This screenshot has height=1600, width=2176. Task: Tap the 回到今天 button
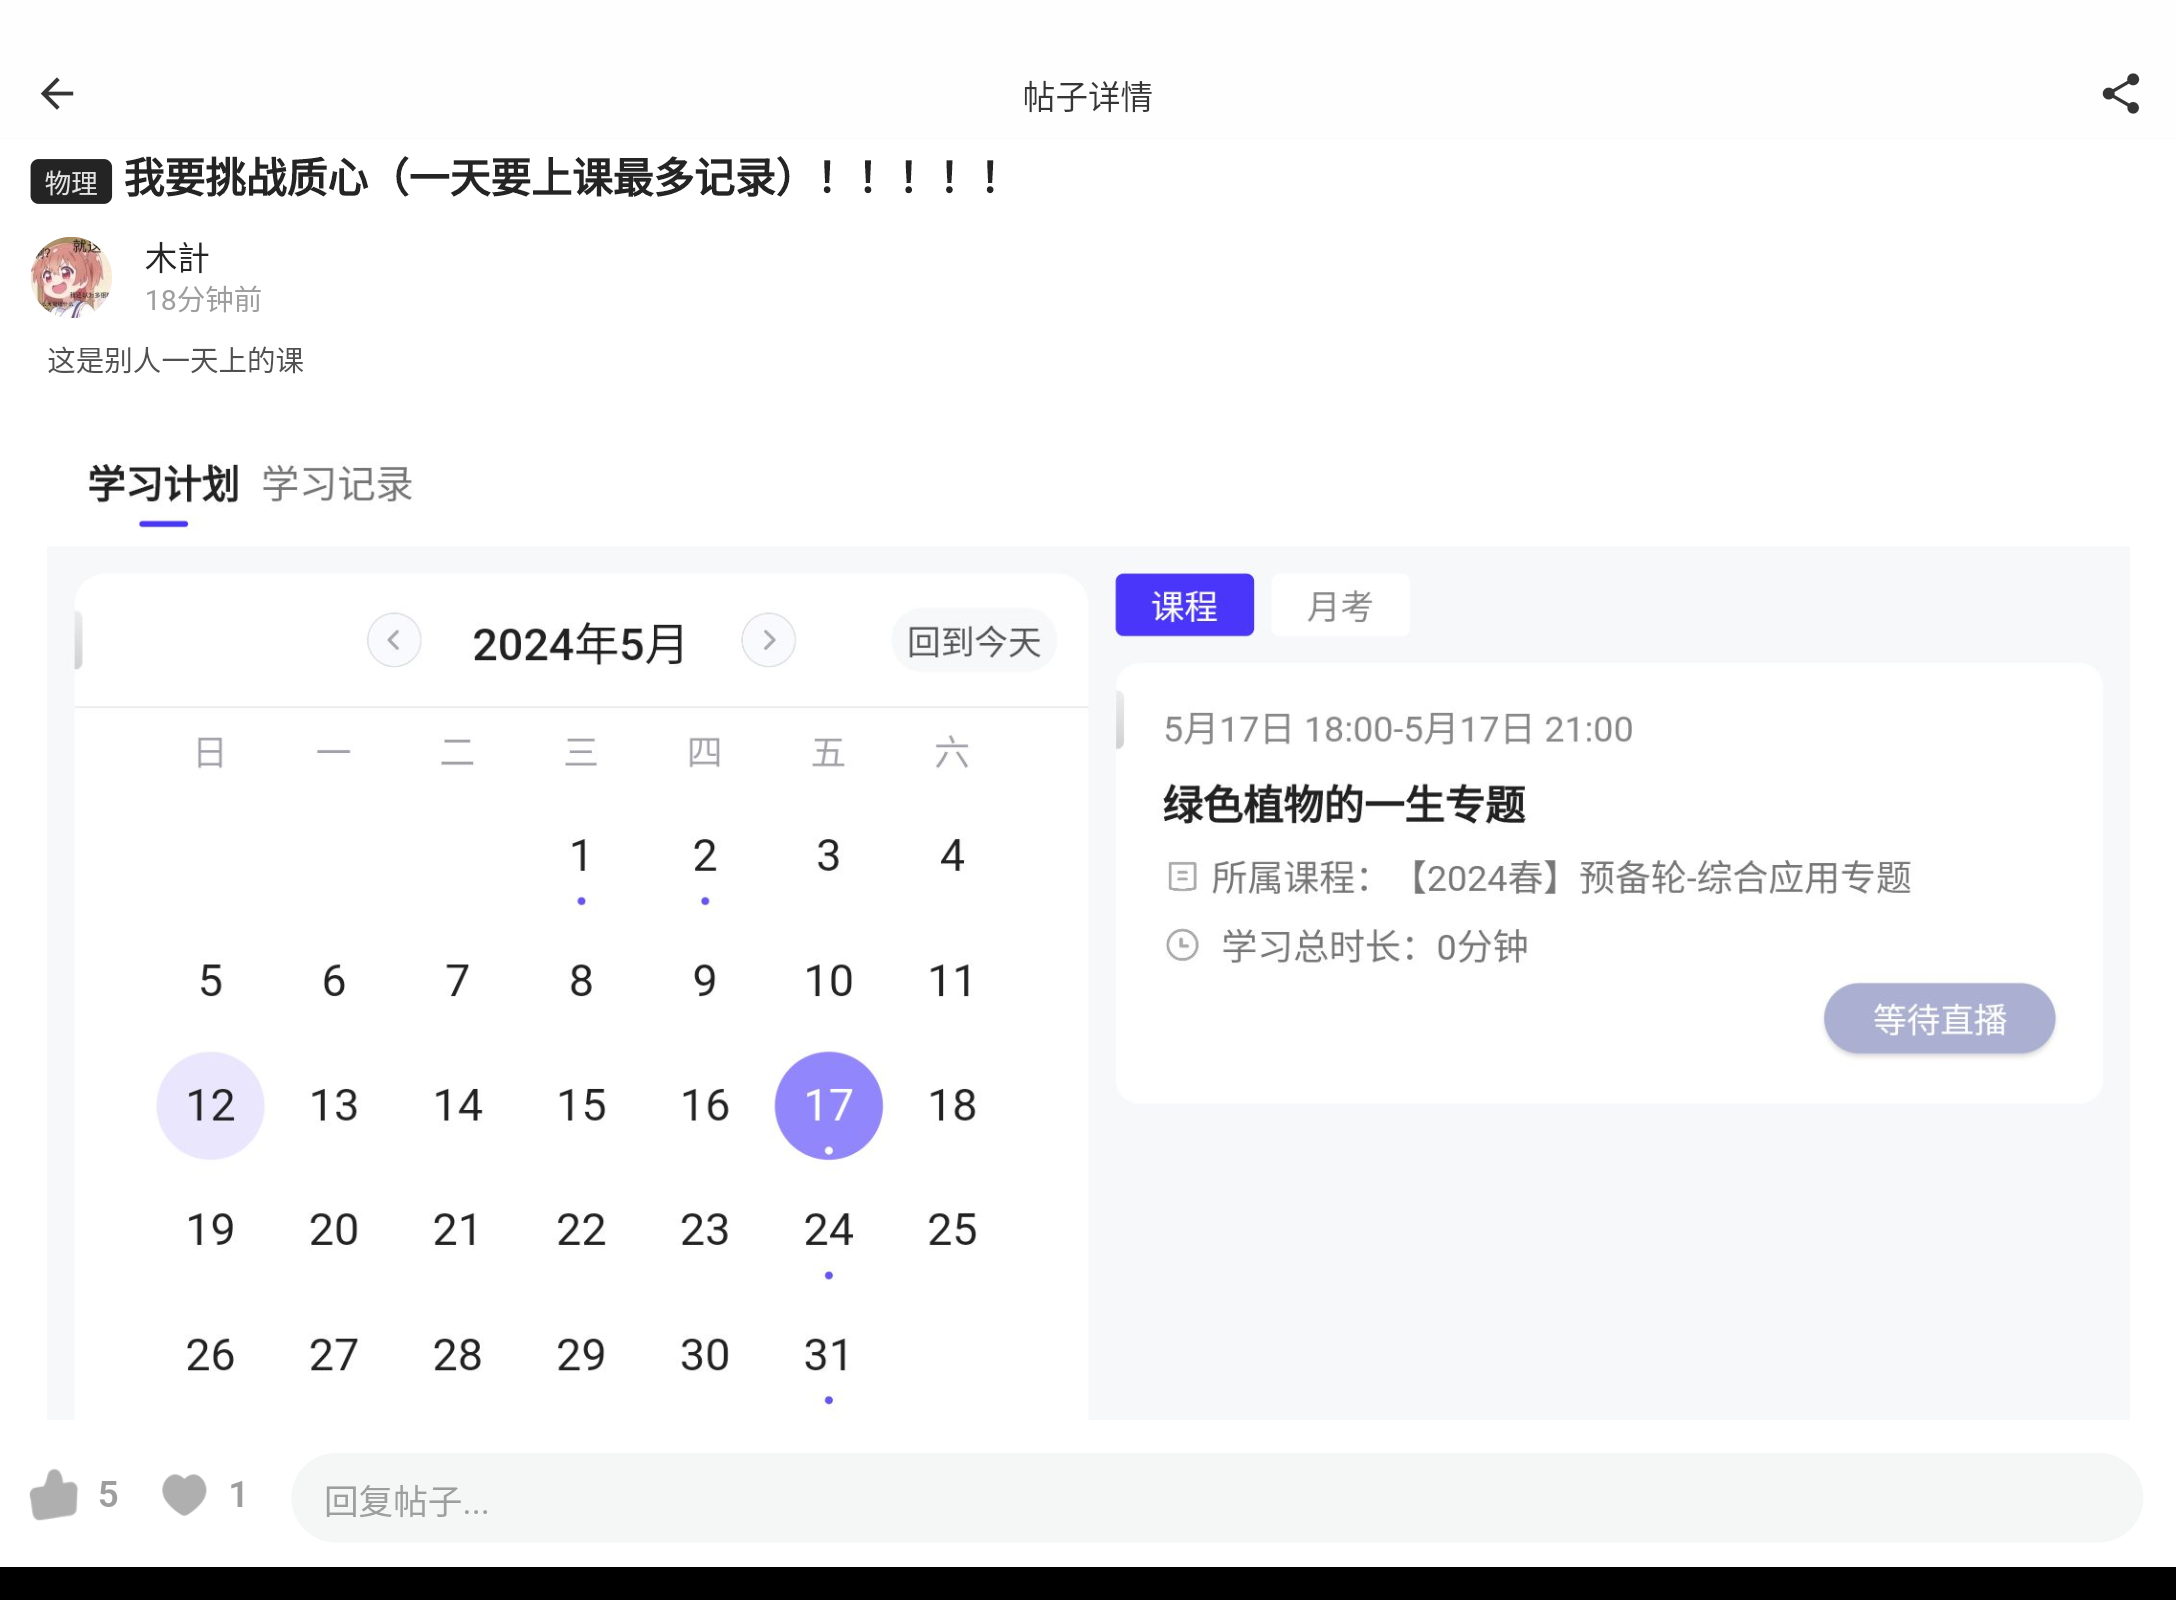coord(973,641)
